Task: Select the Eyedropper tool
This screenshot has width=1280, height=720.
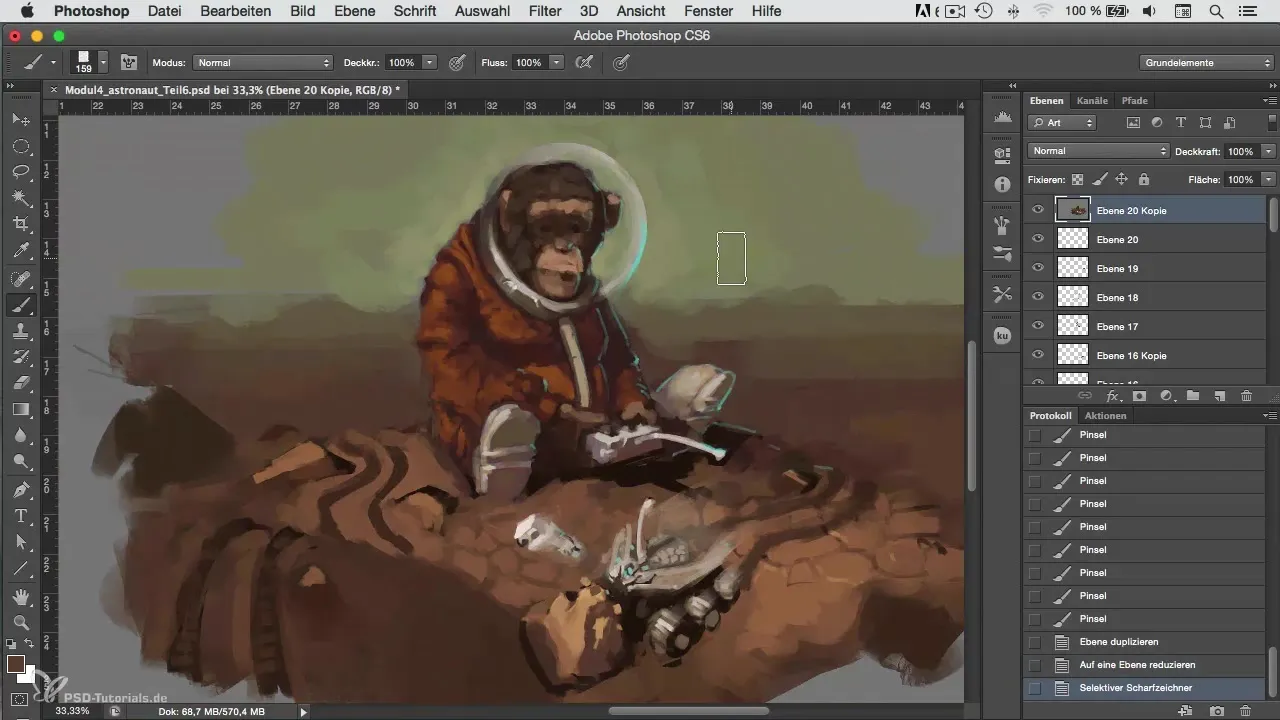Action: (21, 249)
